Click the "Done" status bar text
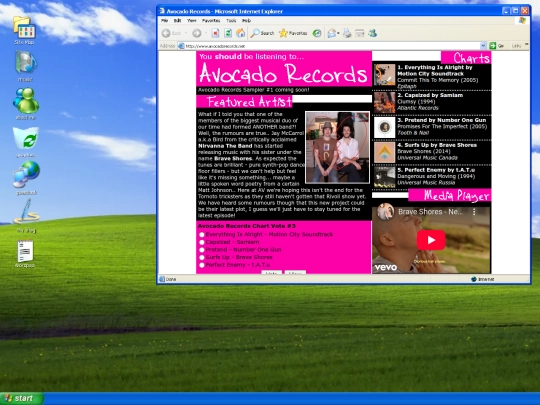The image size is (540, 405). tap(171, 279)
